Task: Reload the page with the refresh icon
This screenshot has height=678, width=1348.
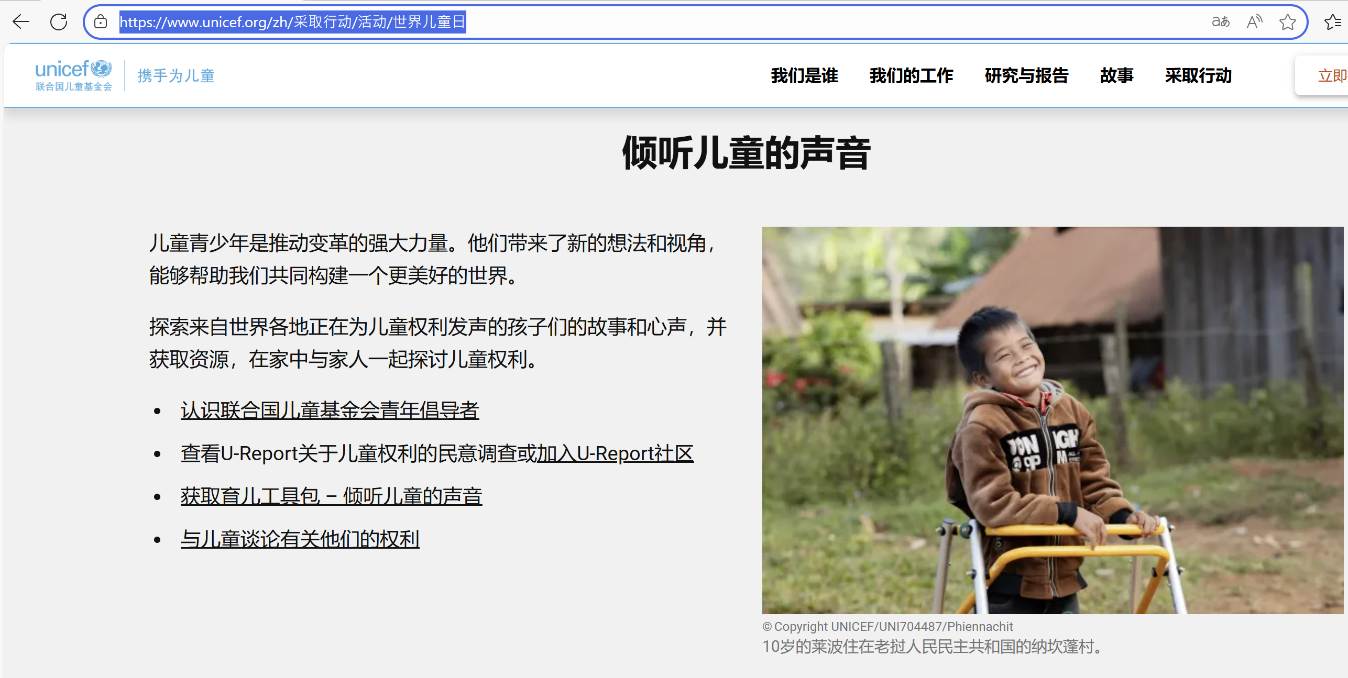Action: coord(58,22)
